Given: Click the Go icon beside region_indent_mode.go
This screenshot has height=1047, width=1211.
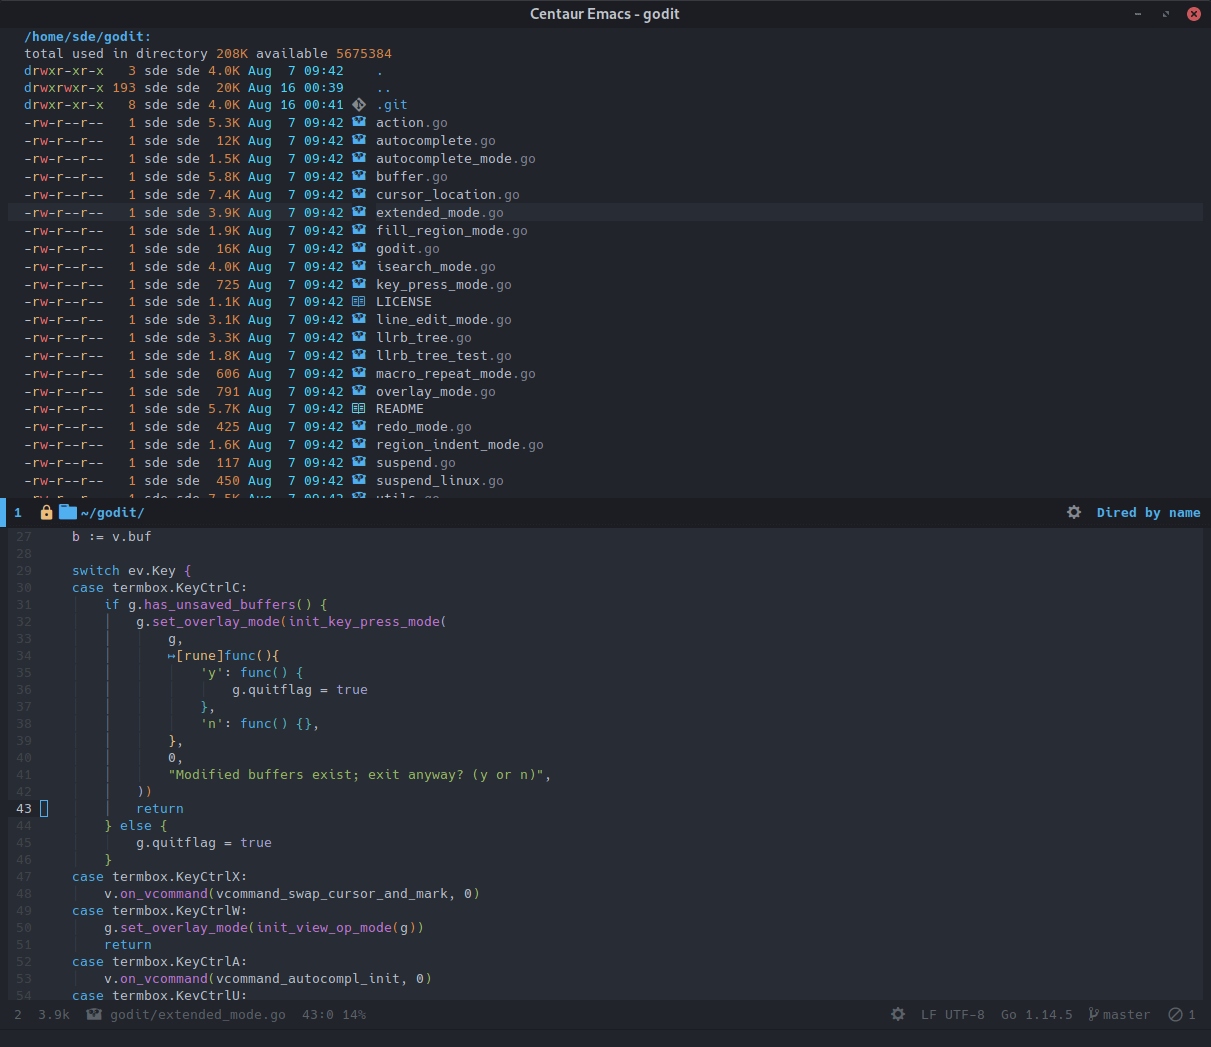Looking at the screenshot, I should pyautogui.click(x=359, y=444).
